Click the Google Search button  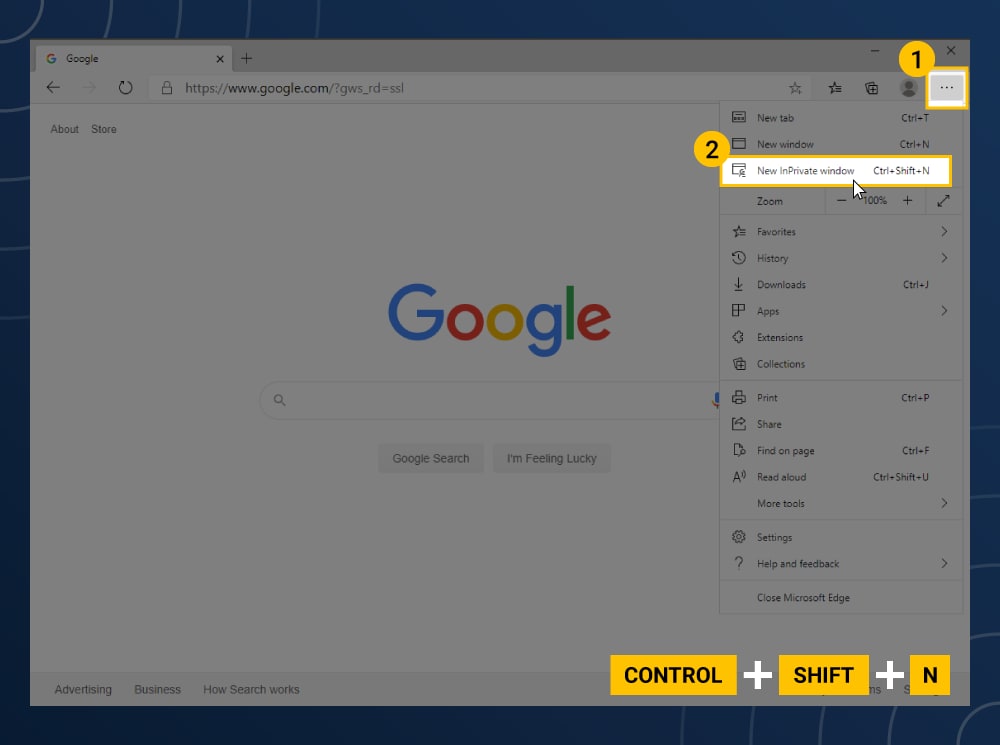pyautogui.click(x=430, y=458)
